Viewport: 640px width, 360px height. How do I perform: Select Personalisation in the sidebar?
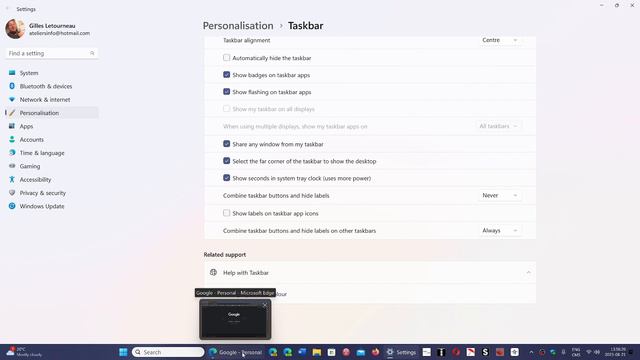(51, 113)
